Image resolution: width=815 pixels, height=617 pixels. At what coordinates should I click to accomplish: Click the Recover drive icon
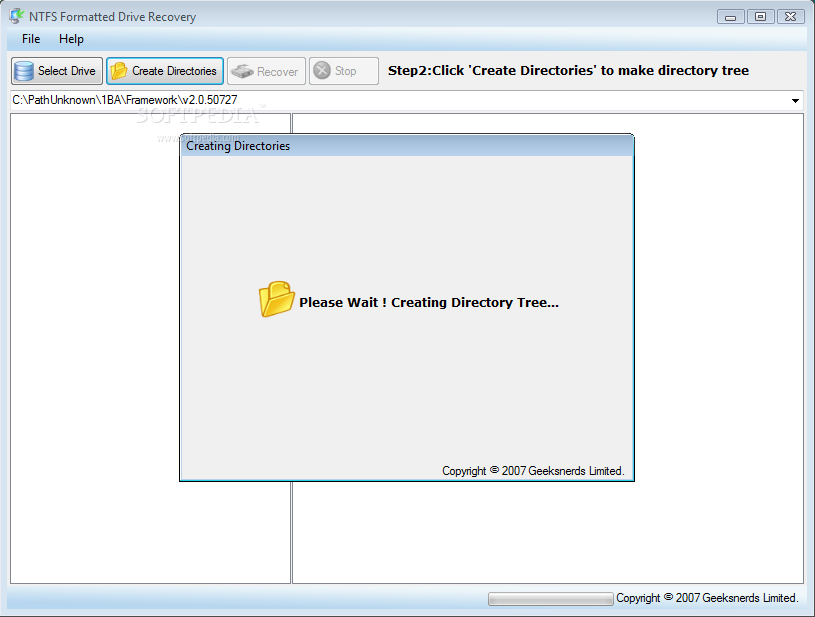[x=242, y=71]
